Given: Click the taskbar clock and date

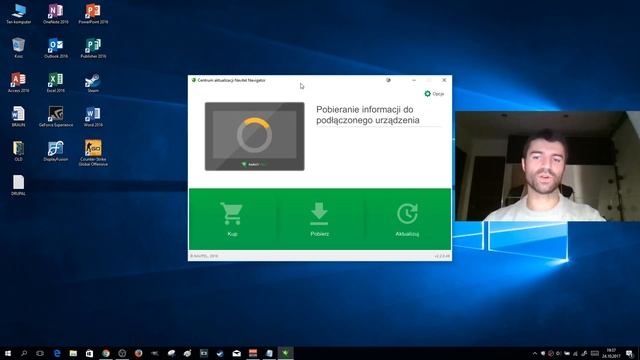Looking at the screenshot, I should (x=611, y=353).
